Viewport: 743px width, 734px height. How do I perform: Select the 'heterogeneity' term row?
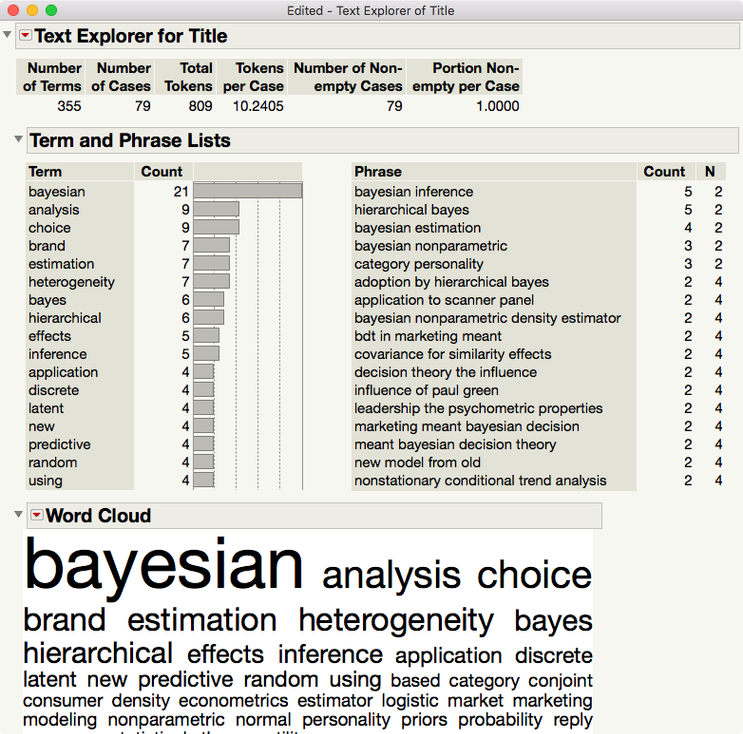tap(71, 282)
